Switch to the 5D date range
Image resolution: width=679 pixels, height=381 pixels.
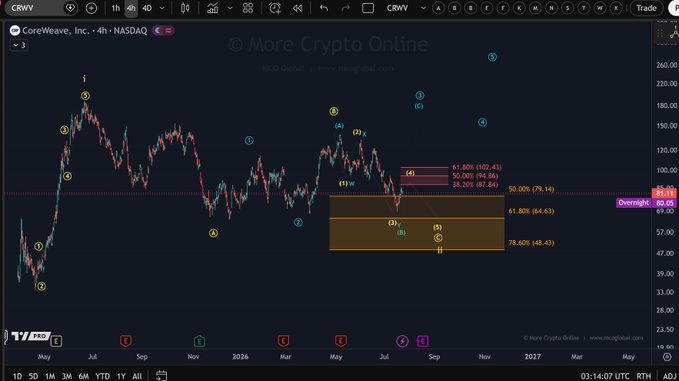pyautogui.click(x=33, y=376)
